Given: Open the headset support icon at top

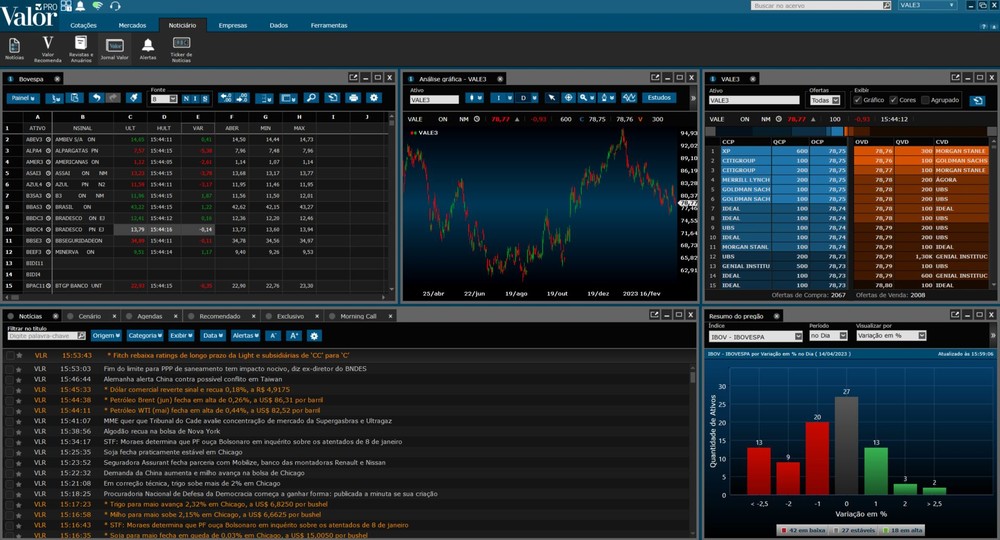Looking at the screenshot, I should 115,7.
